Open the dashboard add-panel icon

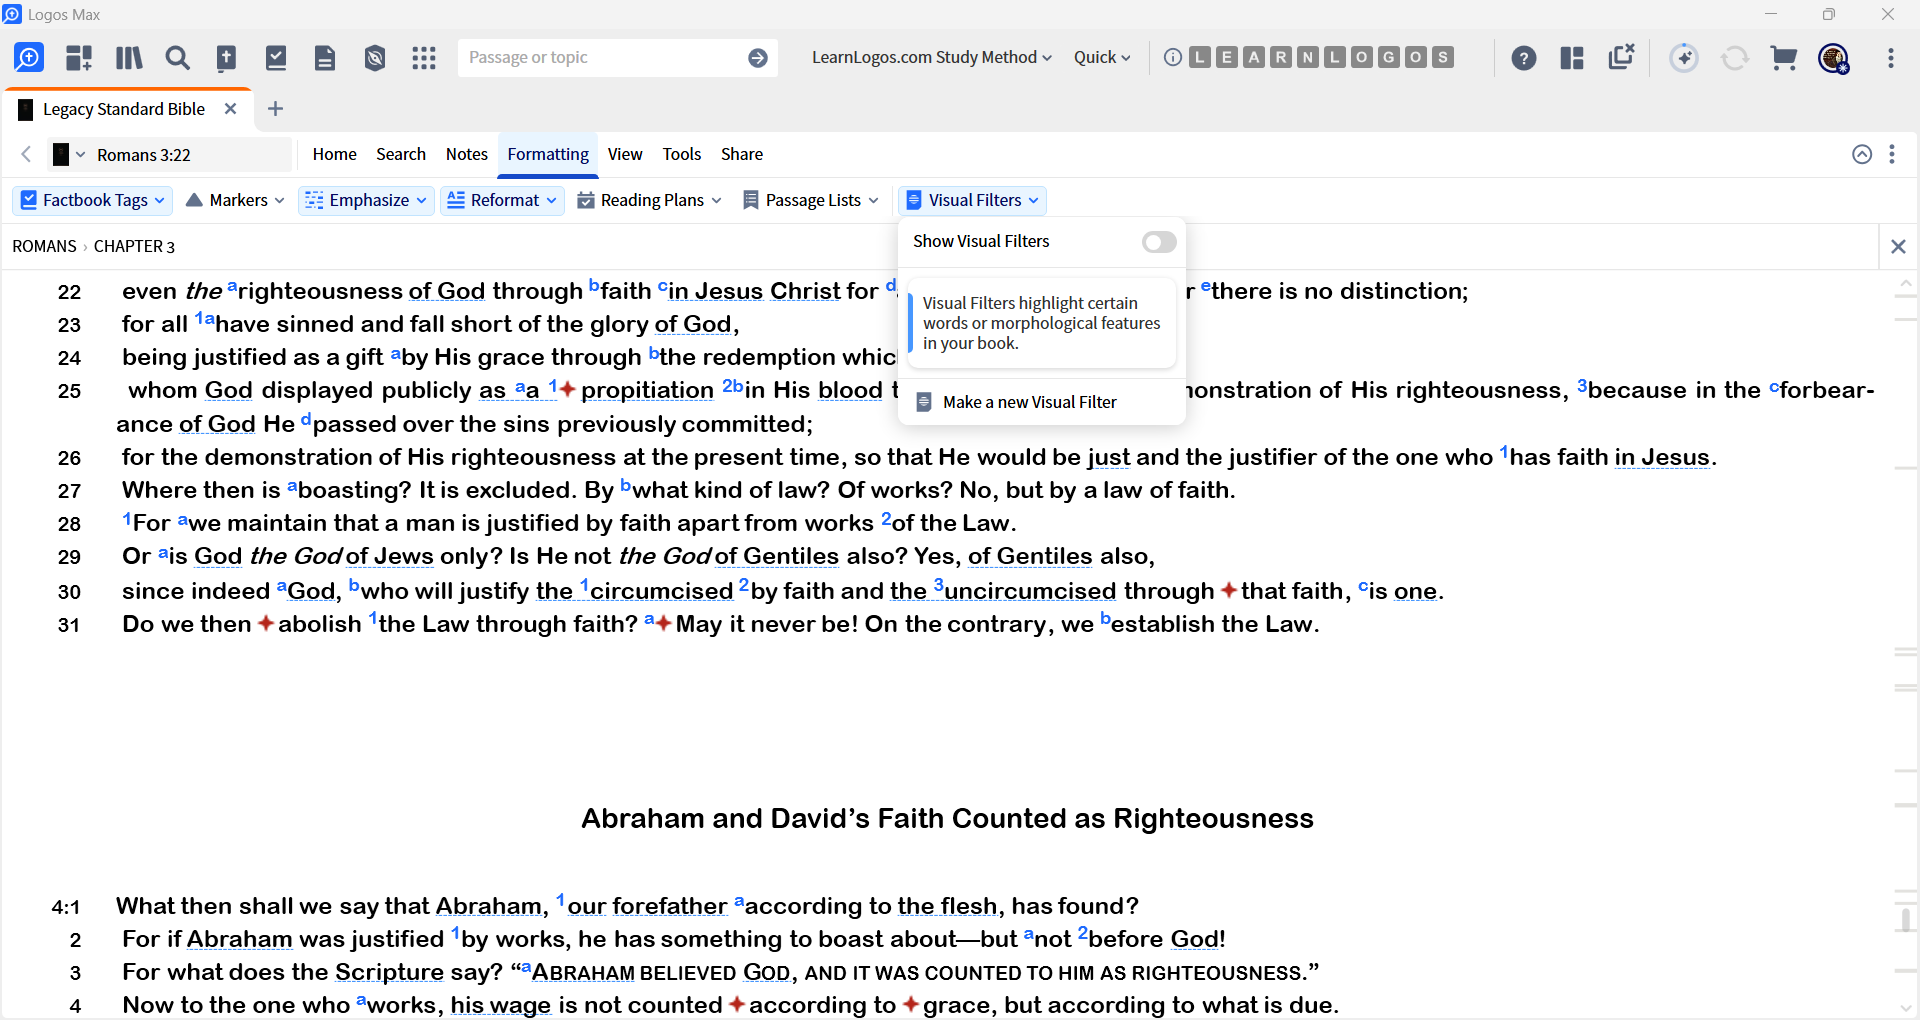tap(79, 58)
